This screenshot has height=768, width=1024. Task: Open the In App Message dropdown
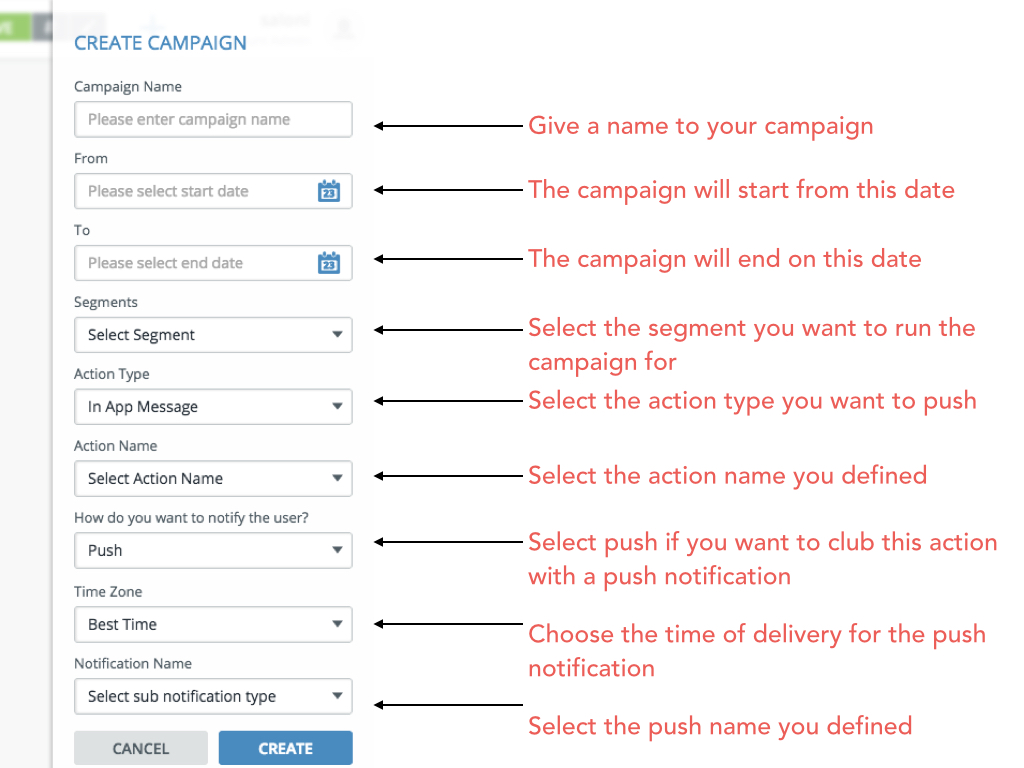pyautogui.click(x=213, y=406)
